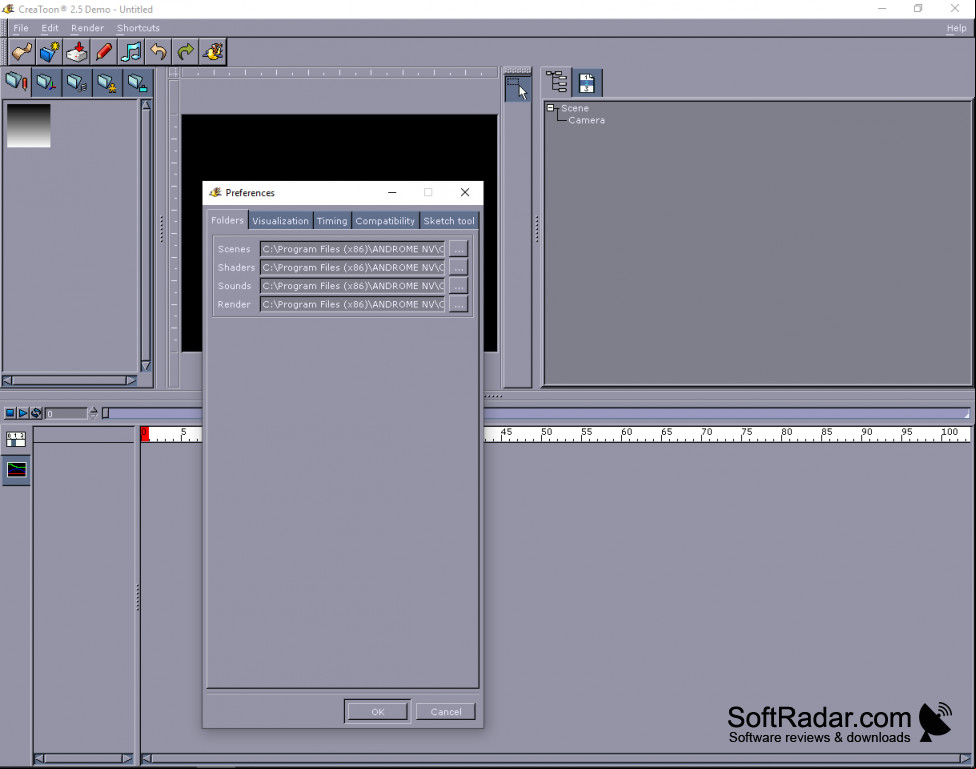Browse for the Shaders folder
The height and width of the screenshot is (769, 976).
459,268
